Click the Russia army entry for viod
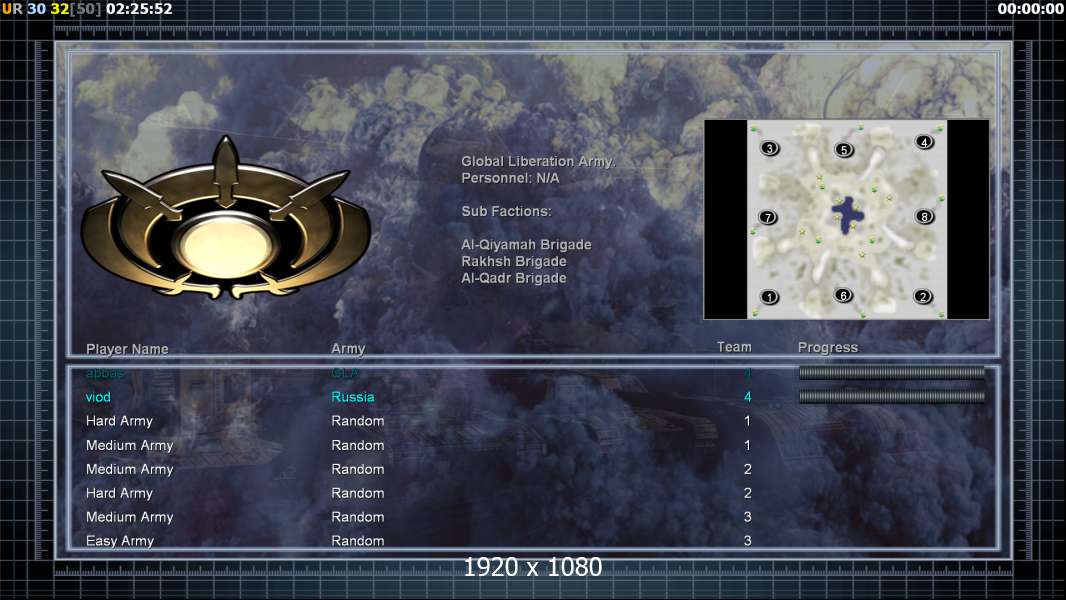1066x600 pixels. point(353,397)
